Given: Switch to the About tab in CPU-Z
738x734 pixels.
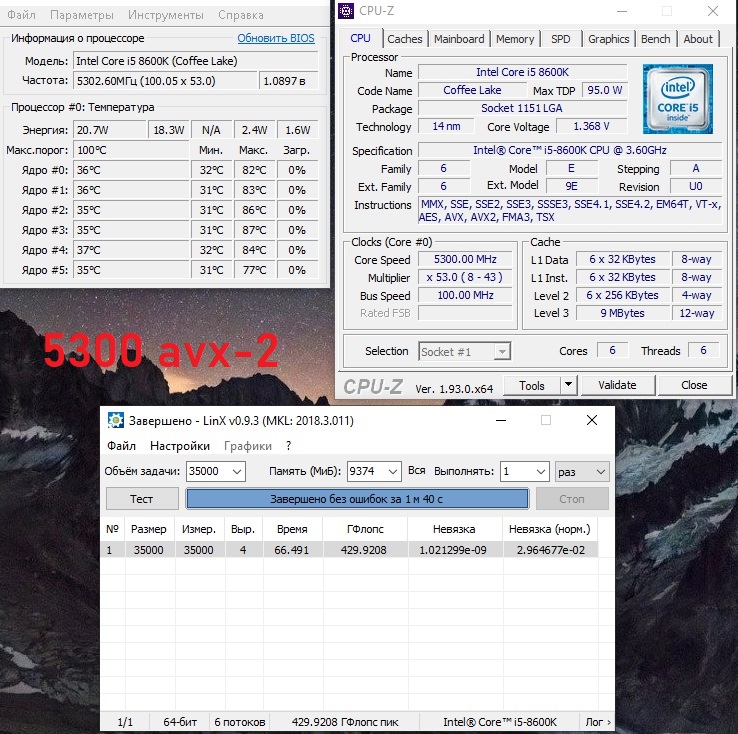Looking at the screenshot, I should coord(698,39).
